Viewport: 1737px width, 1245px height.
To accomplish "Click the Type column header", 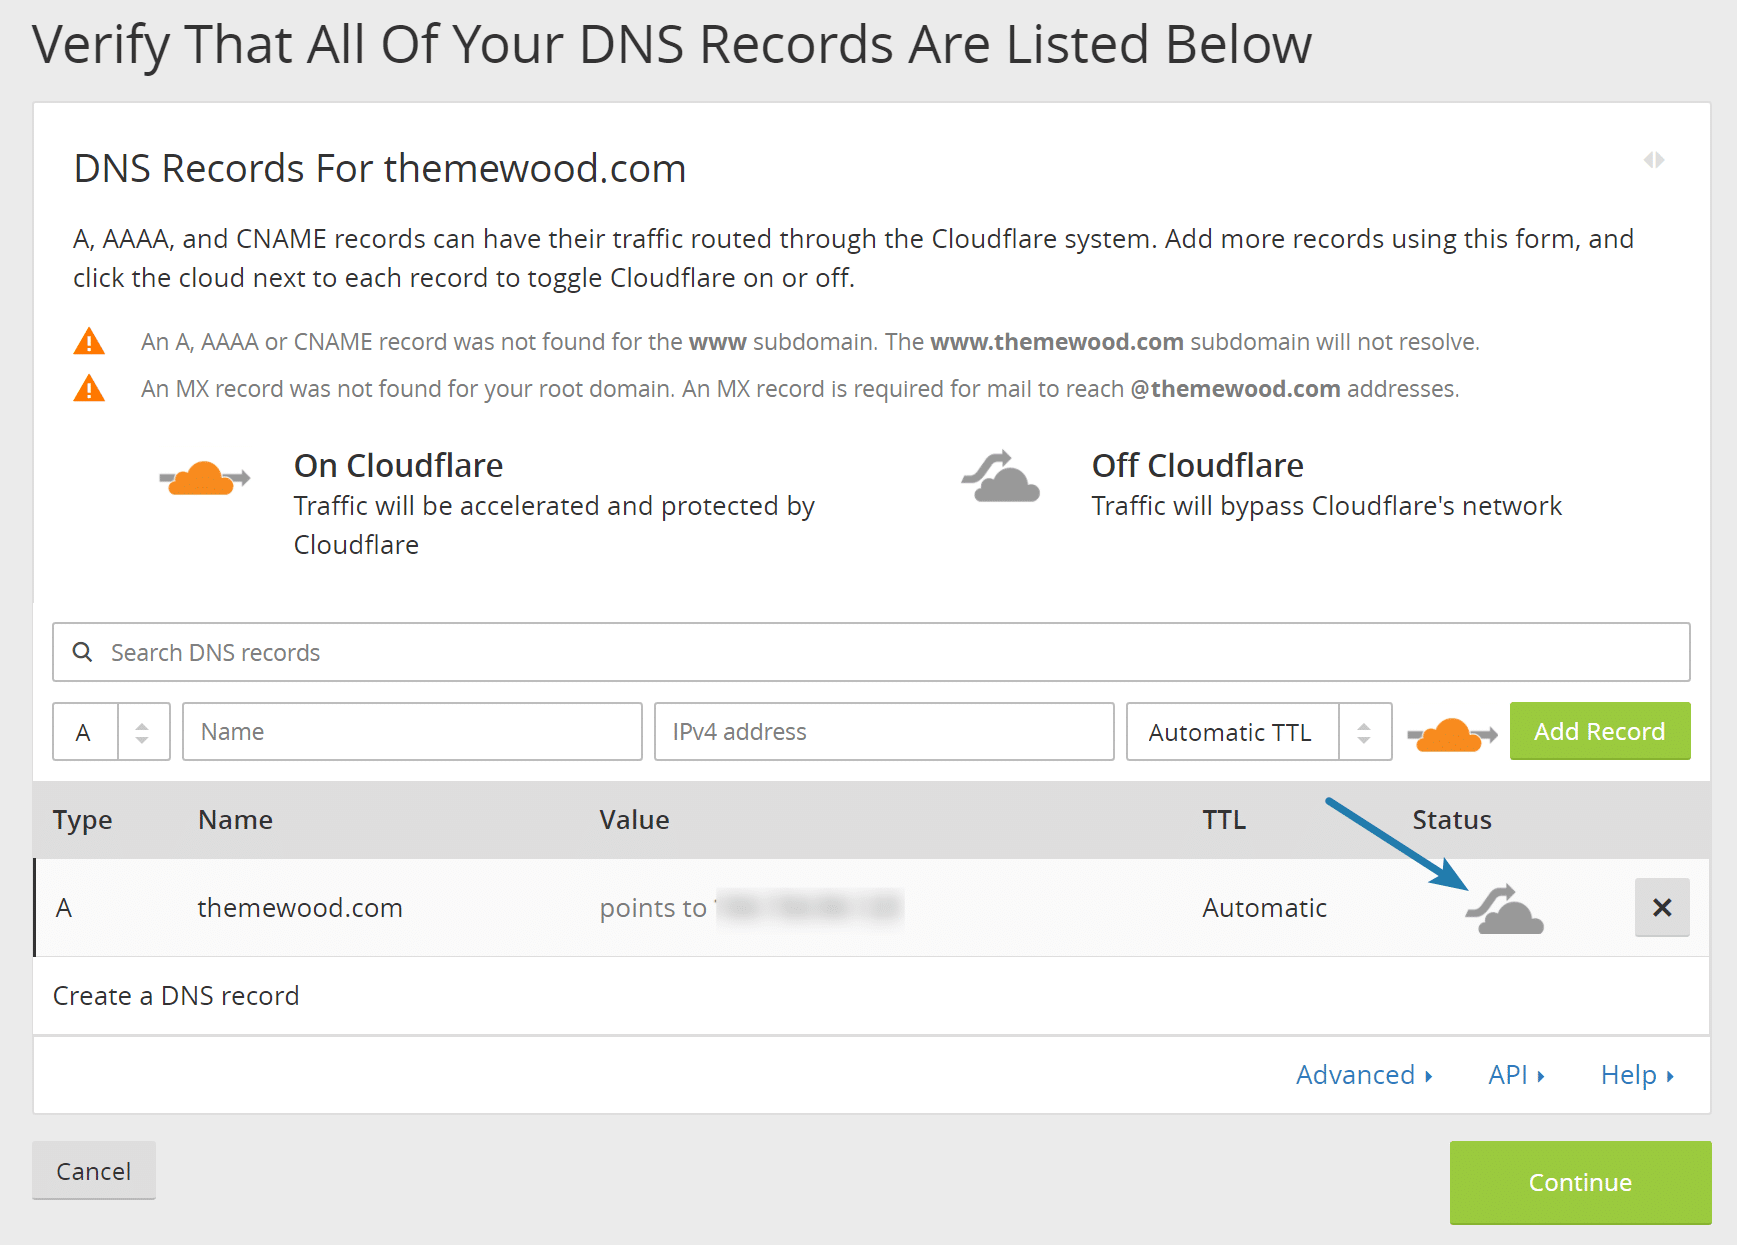I will coord(82,820).
